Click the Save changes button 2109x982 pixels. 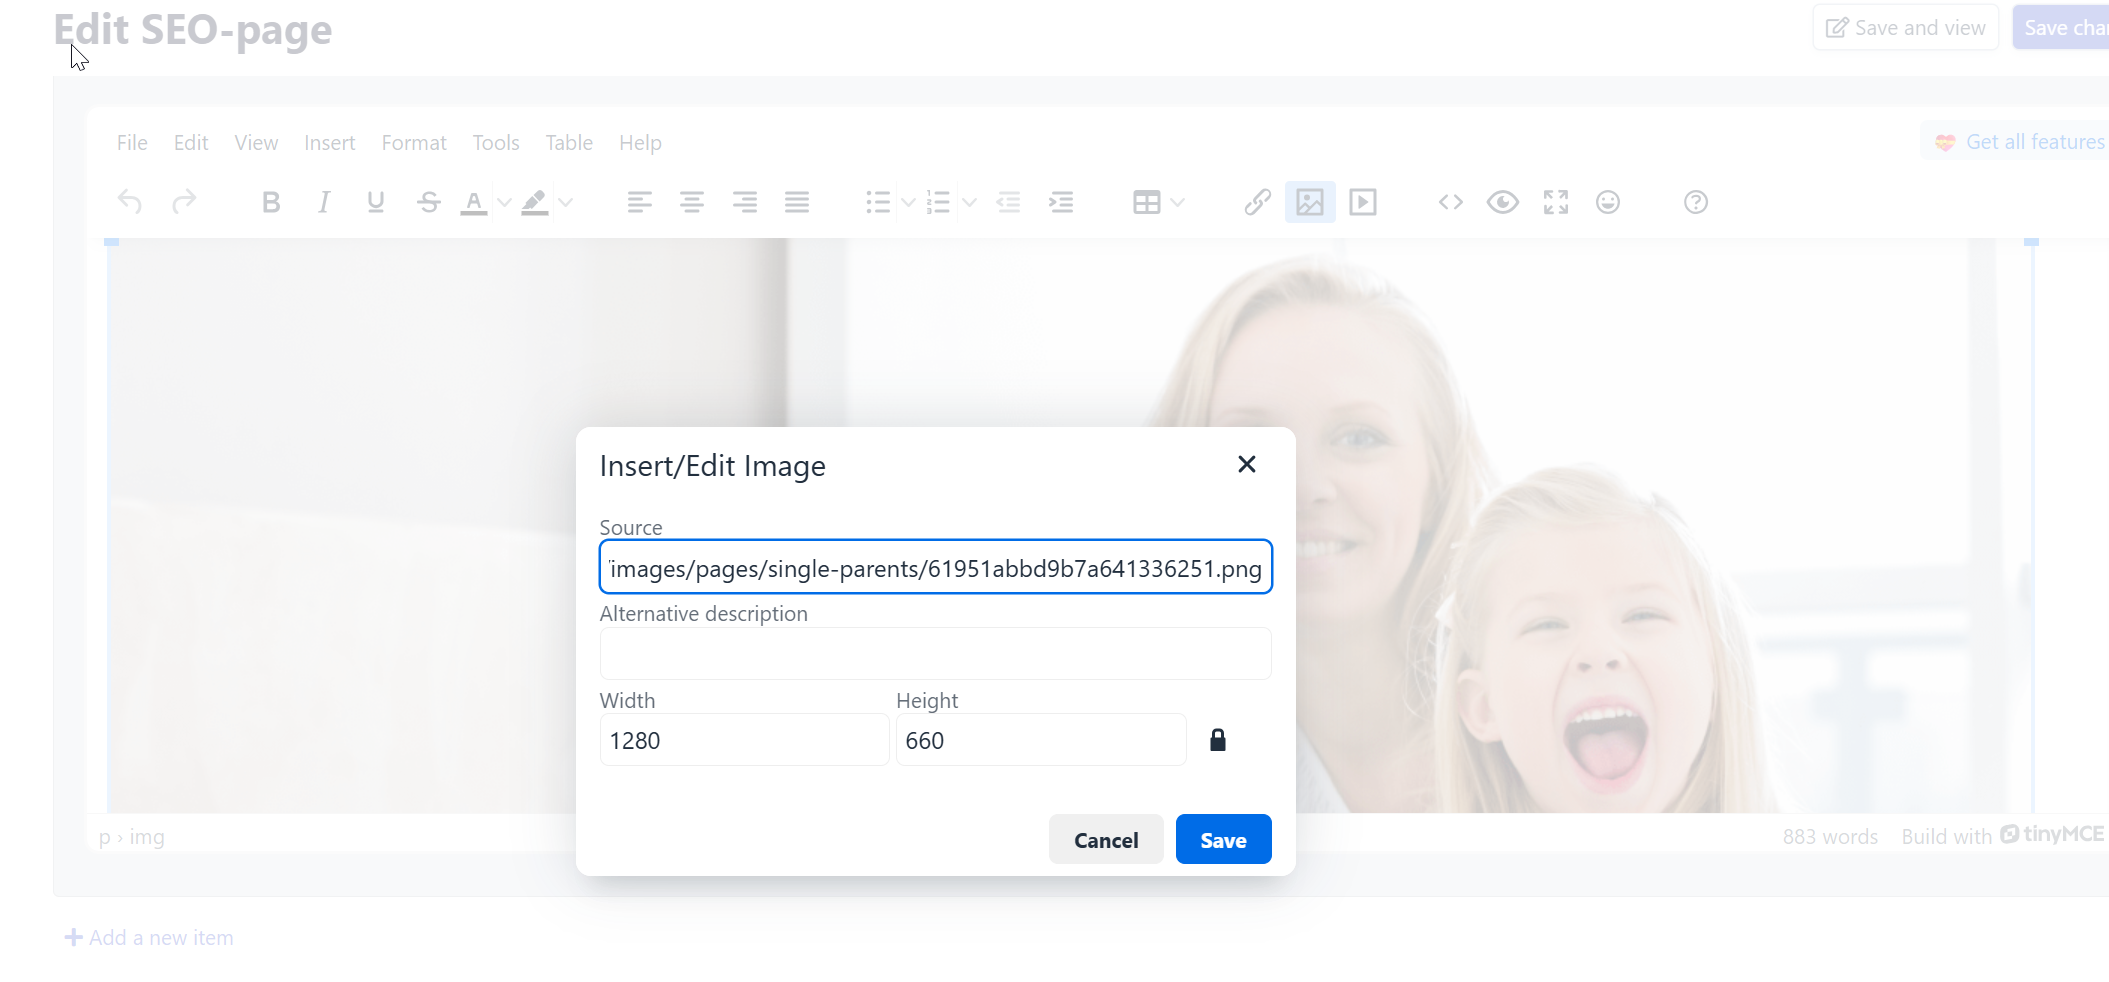[x=2062, y=28]
